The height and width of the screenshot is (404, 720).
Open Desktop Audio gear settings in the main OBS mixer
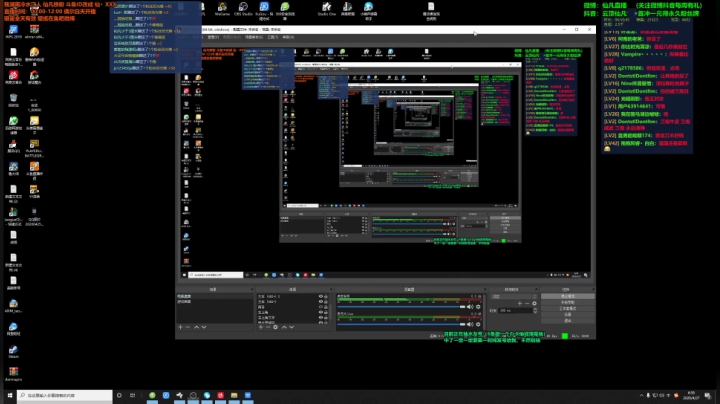point(478,307)
